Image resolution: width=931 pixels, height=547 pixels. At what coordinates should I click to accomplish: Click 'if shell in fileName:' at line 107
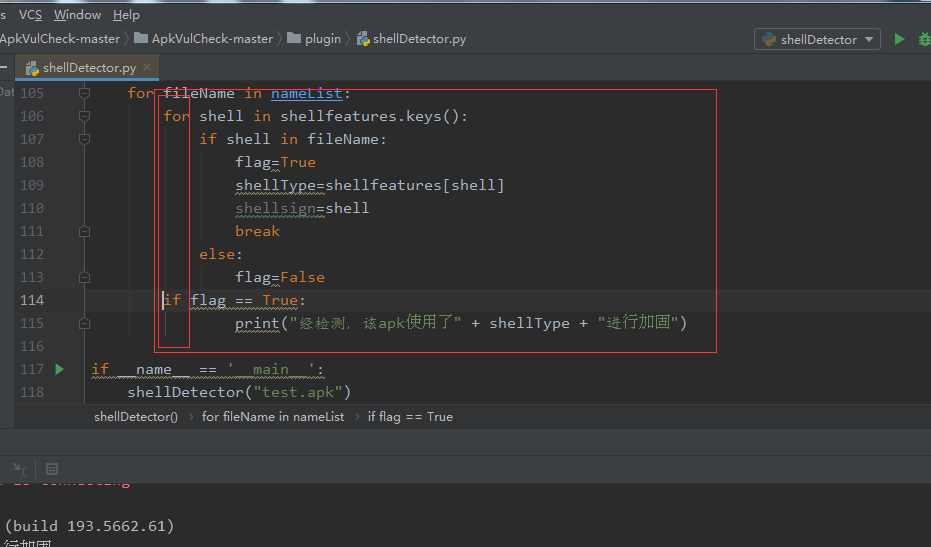pyautogui.click(x=293, y=139)
